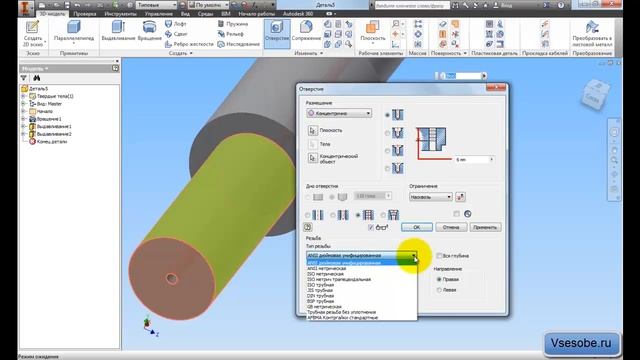The image size is (640, 360).
Task: Enable the Вся глубина checkbox
Action: (439, 256)
